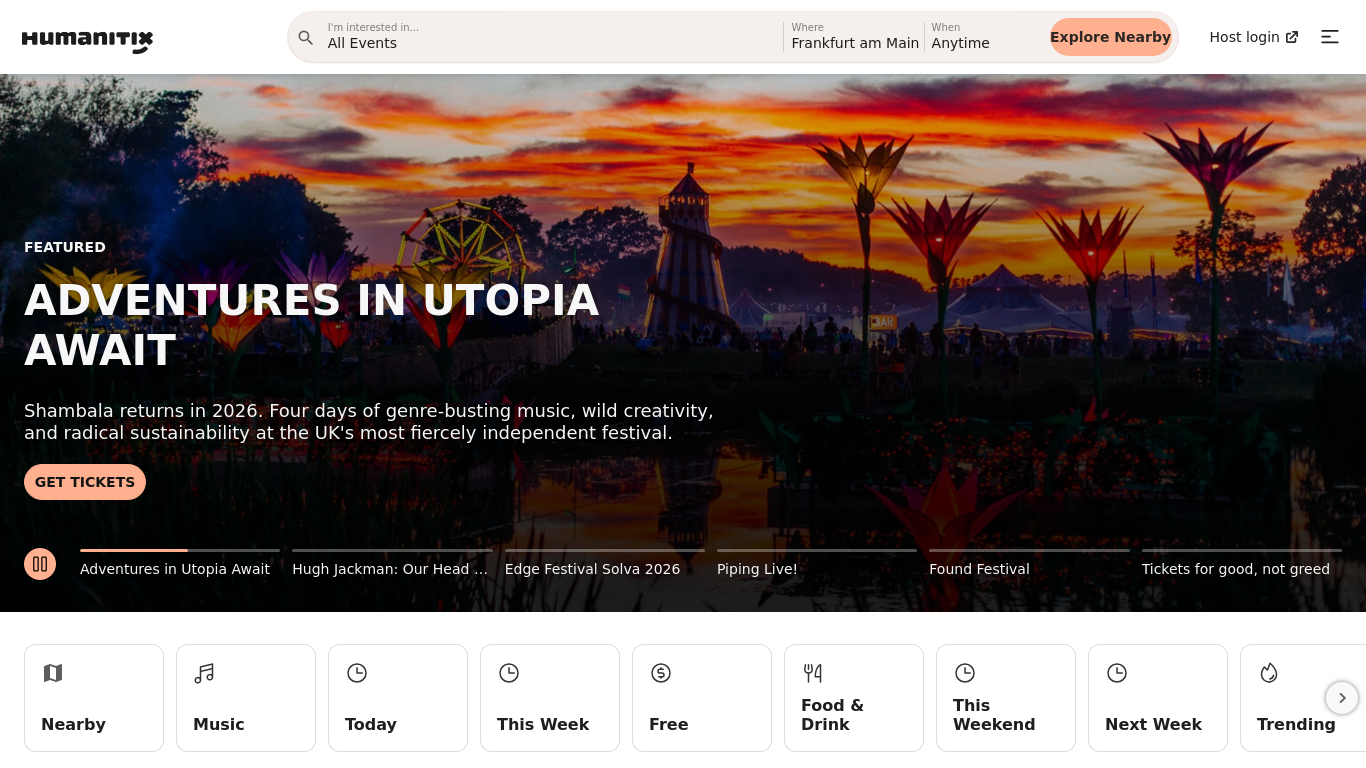The height and width of the screenshot is (768, 1366).
Task: Click the FEATURED label
Action: [65, 247]
